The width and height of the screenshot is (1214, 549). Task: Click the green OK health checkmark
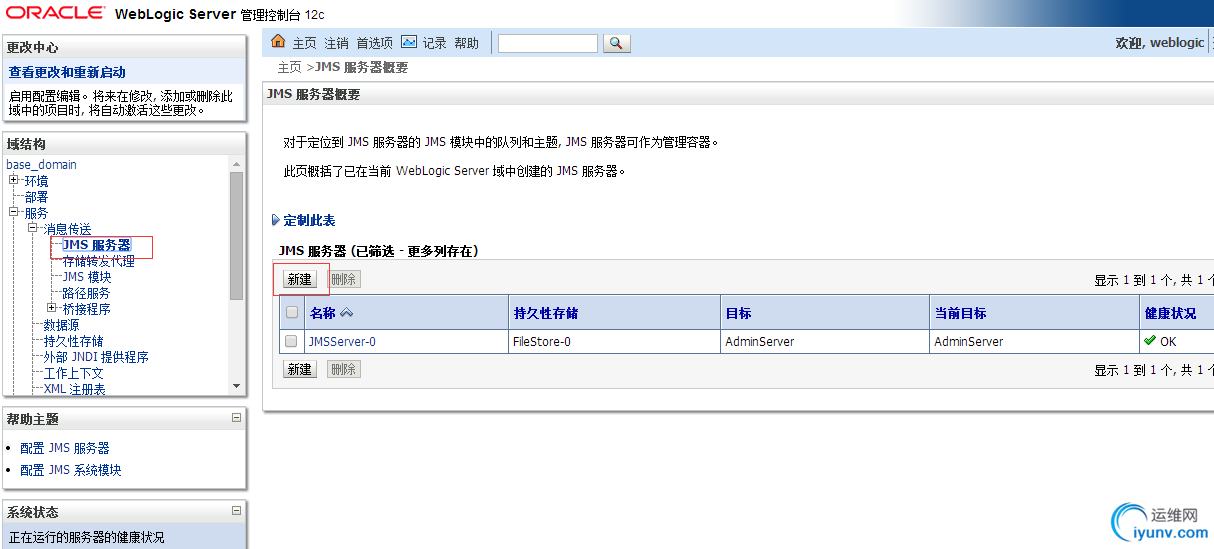click(x=1150, y=341)
